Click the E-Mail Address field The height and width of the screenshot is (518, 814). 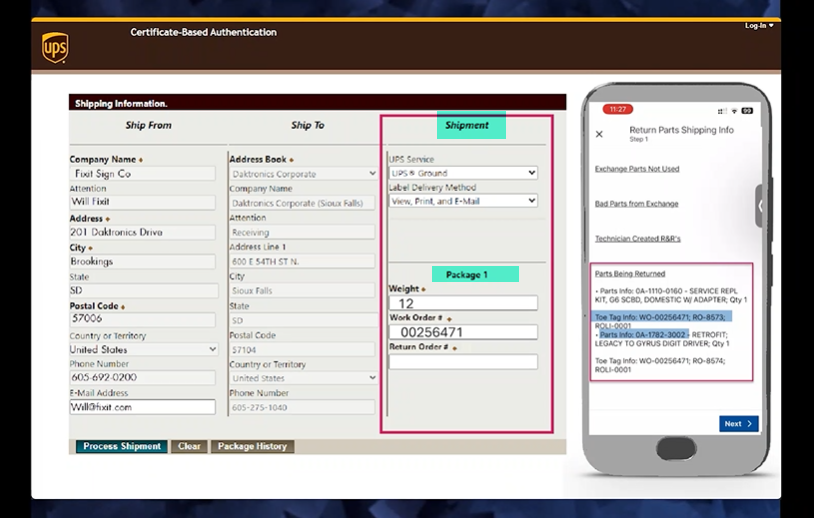pos(143,407)
